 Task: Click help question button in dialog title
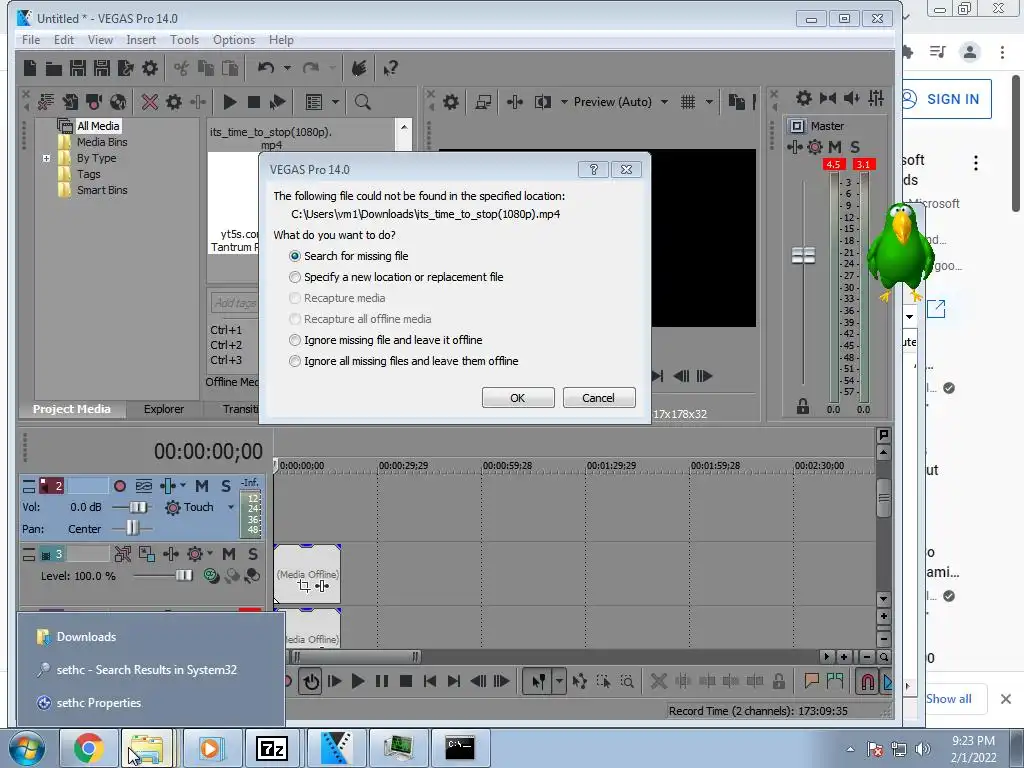(593, 170)
